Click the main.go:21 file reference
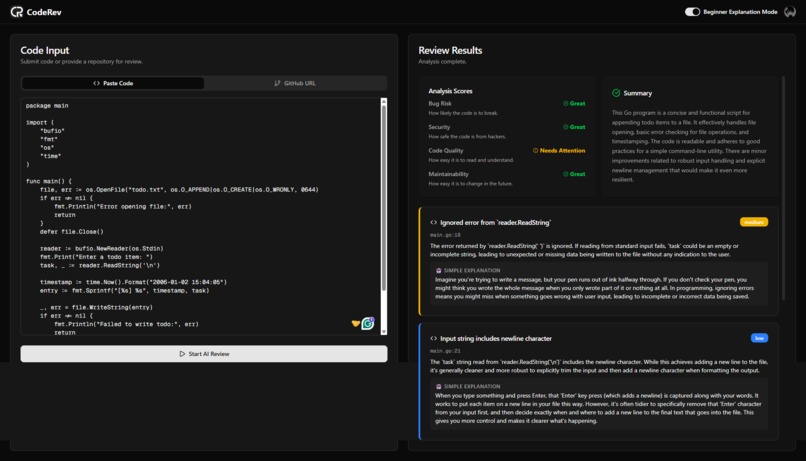Screen dimensions: 806x461 tap(445, 351)
